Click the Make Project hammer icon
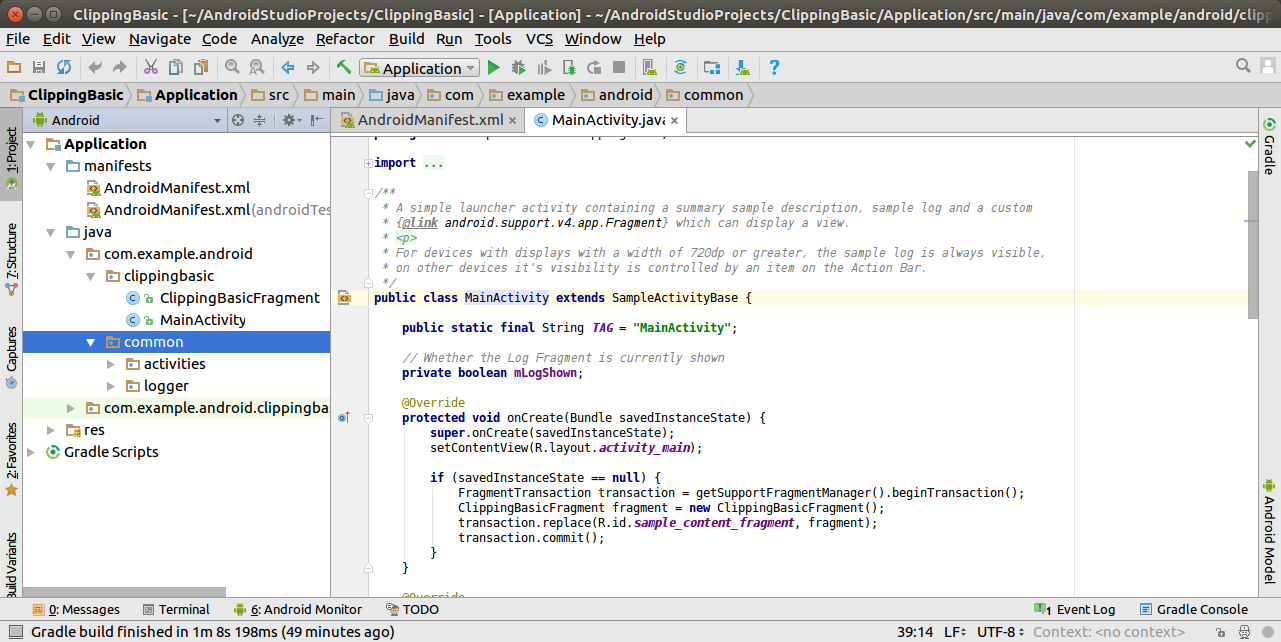The height and width of the screenshot is (642, 1281). [344, 67]
